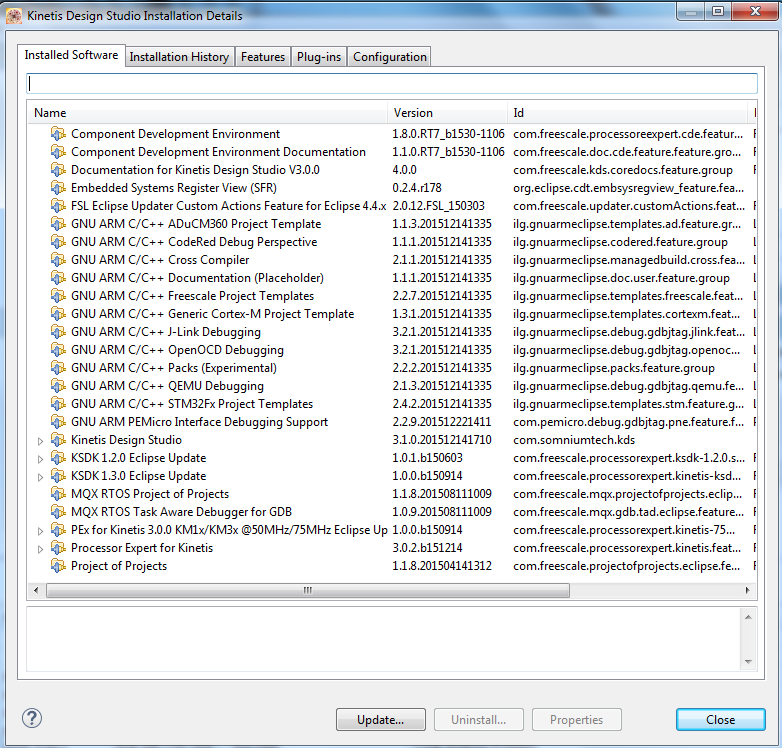
Task: Open the Configuration tab
Action: point(390,57)
